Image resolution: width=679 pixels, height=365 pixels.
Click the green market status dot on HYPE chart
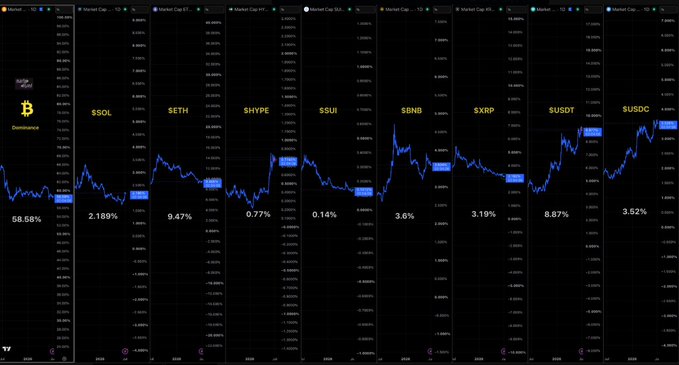274,9
